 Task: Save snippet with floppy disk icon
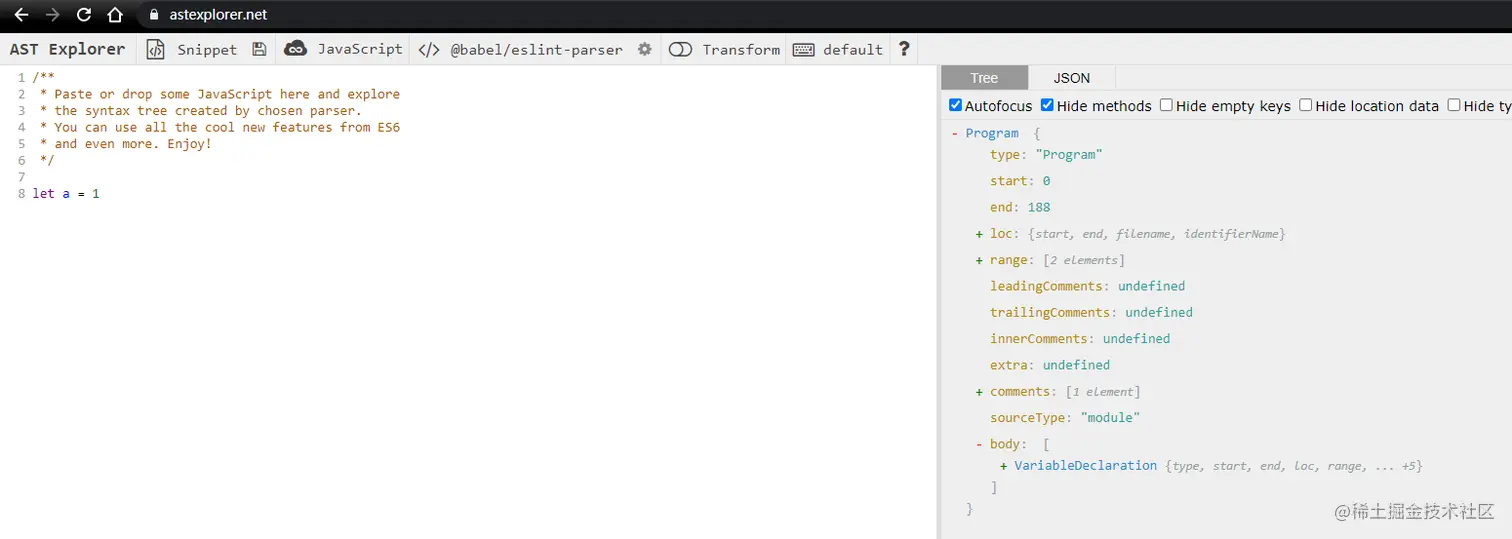(x=260, y=49)
